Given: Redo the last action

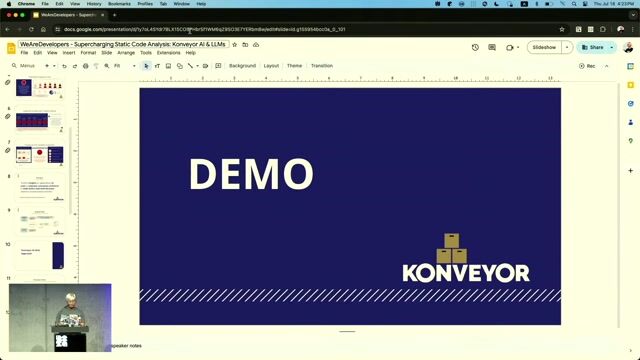Looking at the screenshot, I should click(75, 66).
